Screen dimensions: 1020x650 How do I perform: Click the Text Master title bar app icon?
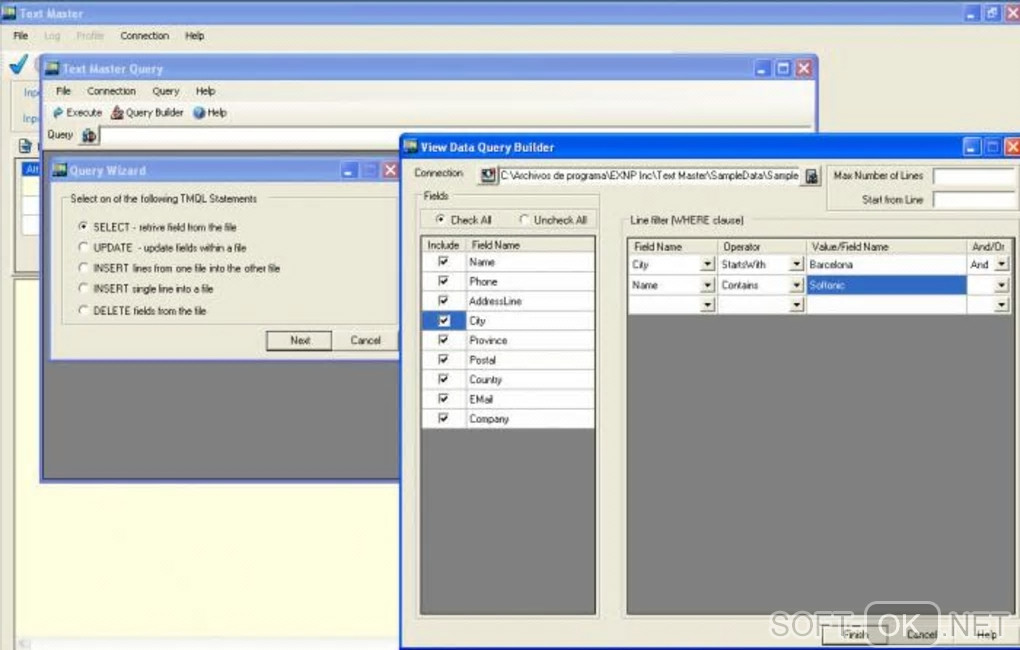[x=9, y=13]
